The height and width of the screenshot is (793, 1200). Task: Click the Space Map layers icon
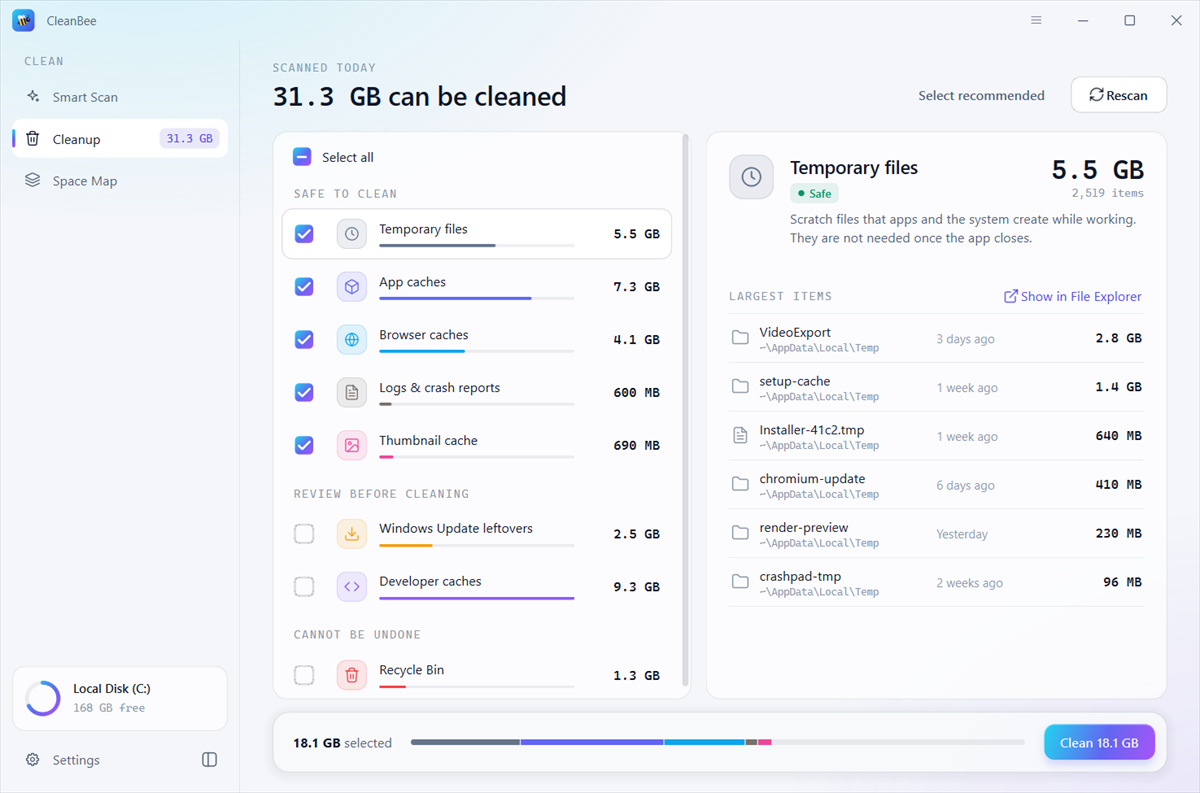[x=33, y=181]
